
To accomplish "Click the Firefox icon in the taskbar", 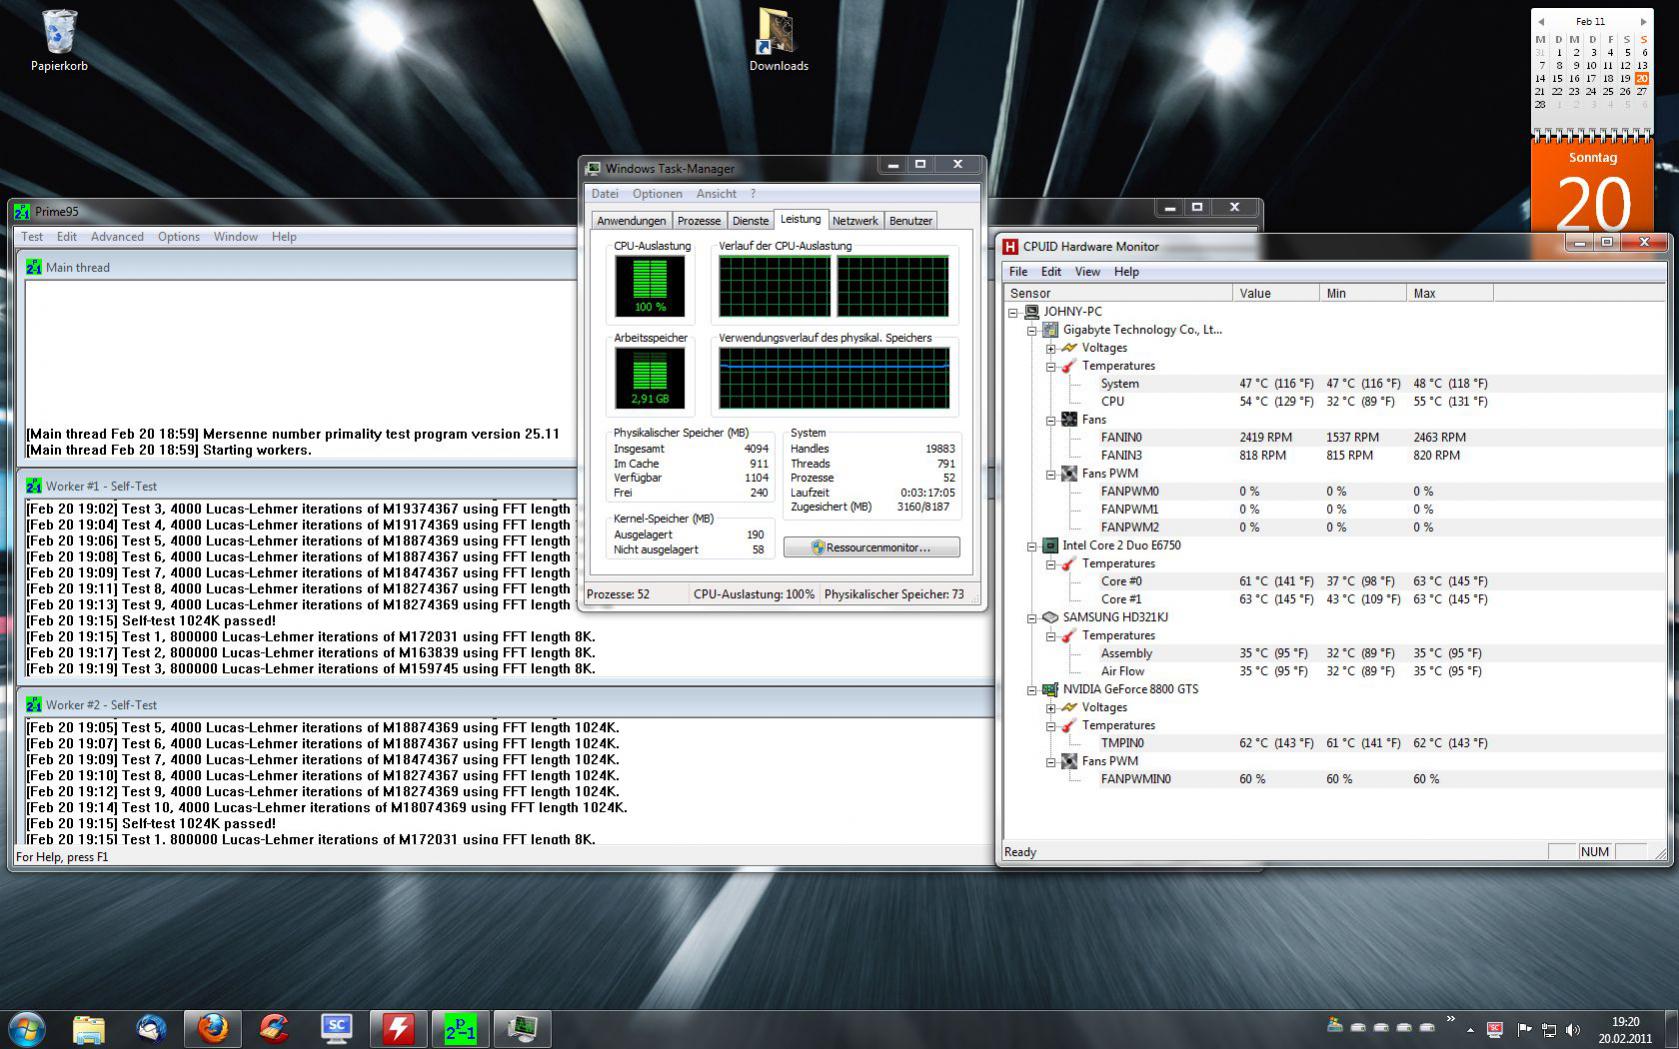I will [212, 1028].
